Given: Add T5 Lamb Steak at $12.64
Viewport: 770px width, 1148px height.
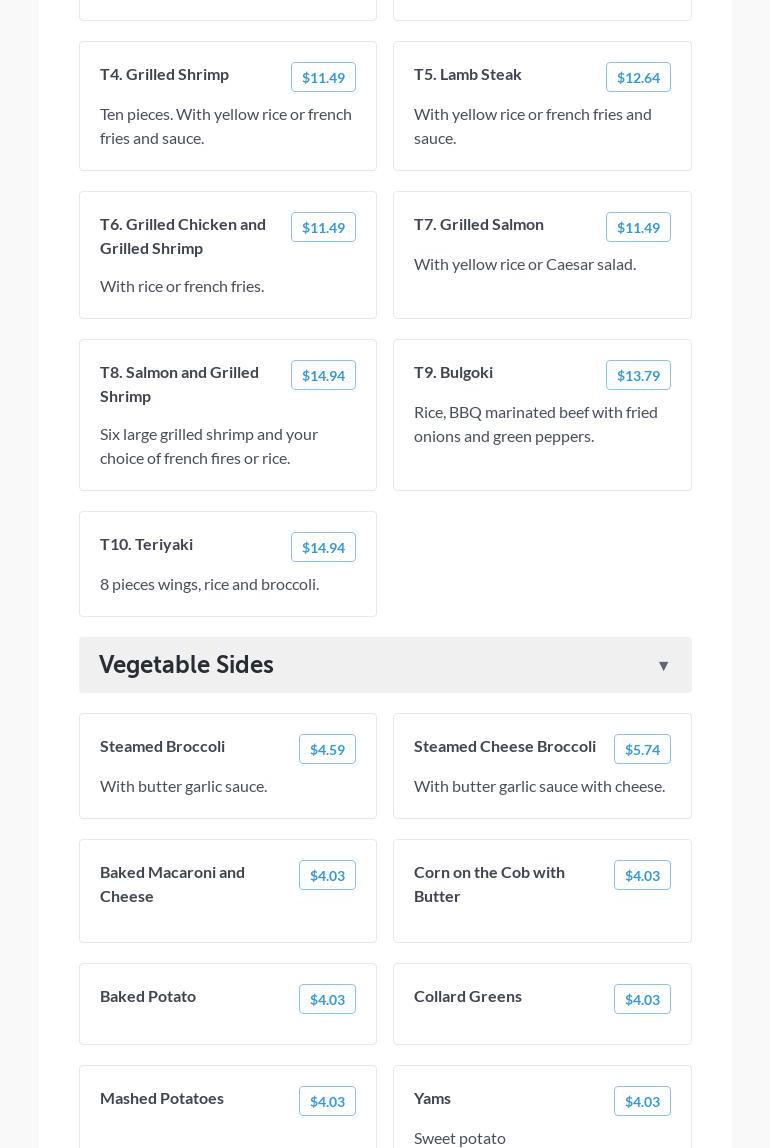Looking at the screenshot, I should tap(638, 78).
